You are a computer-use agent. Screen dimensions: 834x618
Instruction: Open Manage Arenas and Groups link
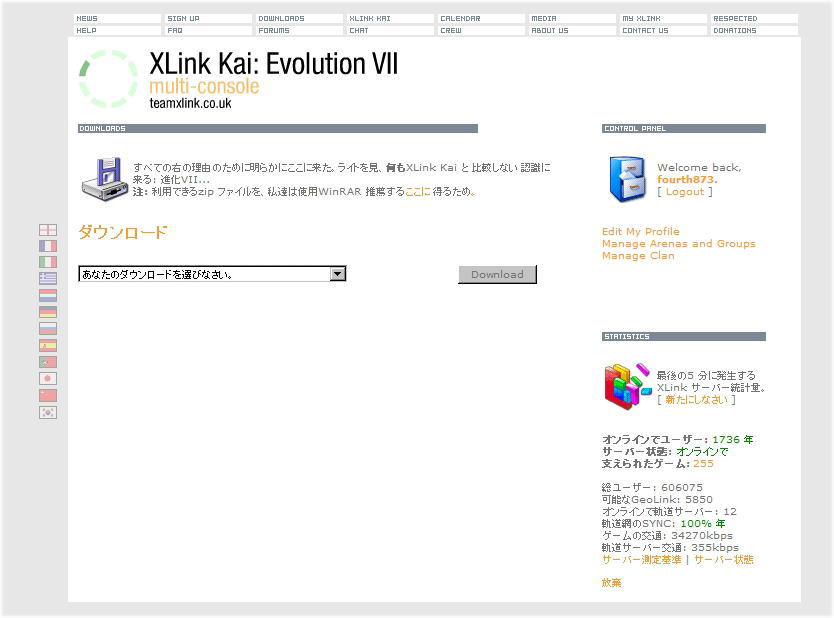tap(679, 244)
